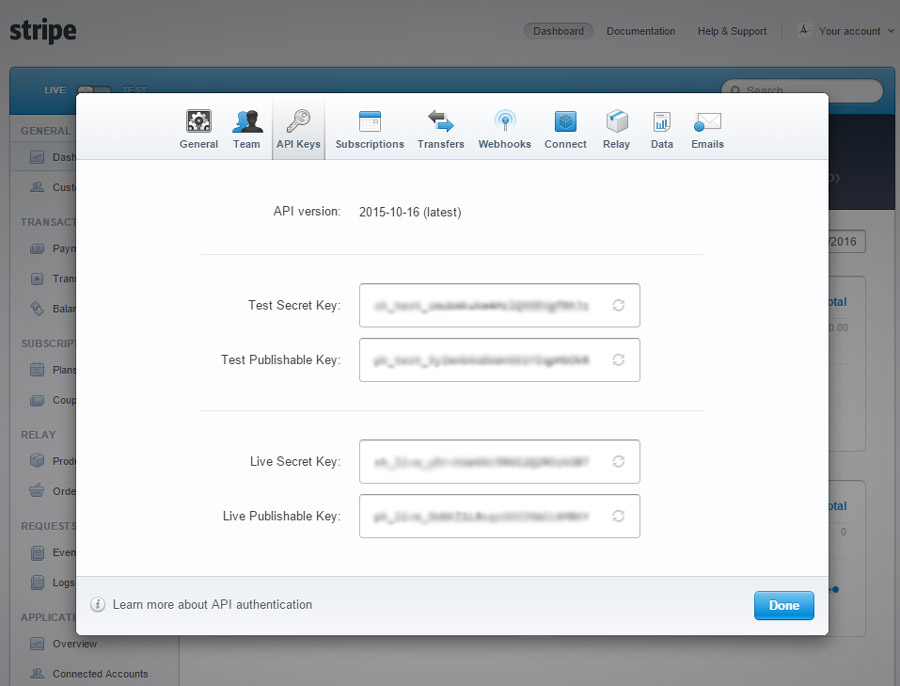Go to the Transfers settings tab
The width and height of the screenshot is (900, 686).
pyautogui.click(x=441, y=130)
